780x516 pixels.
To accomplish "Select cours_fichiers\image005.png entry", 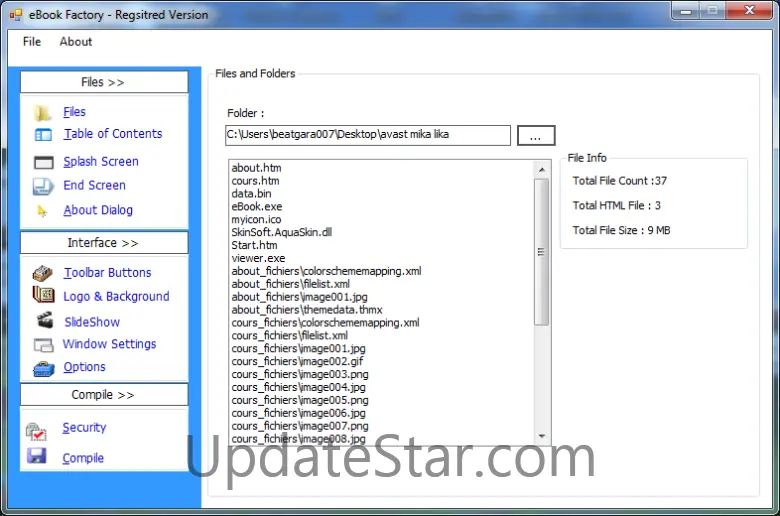I will click(x=300, y=401).
